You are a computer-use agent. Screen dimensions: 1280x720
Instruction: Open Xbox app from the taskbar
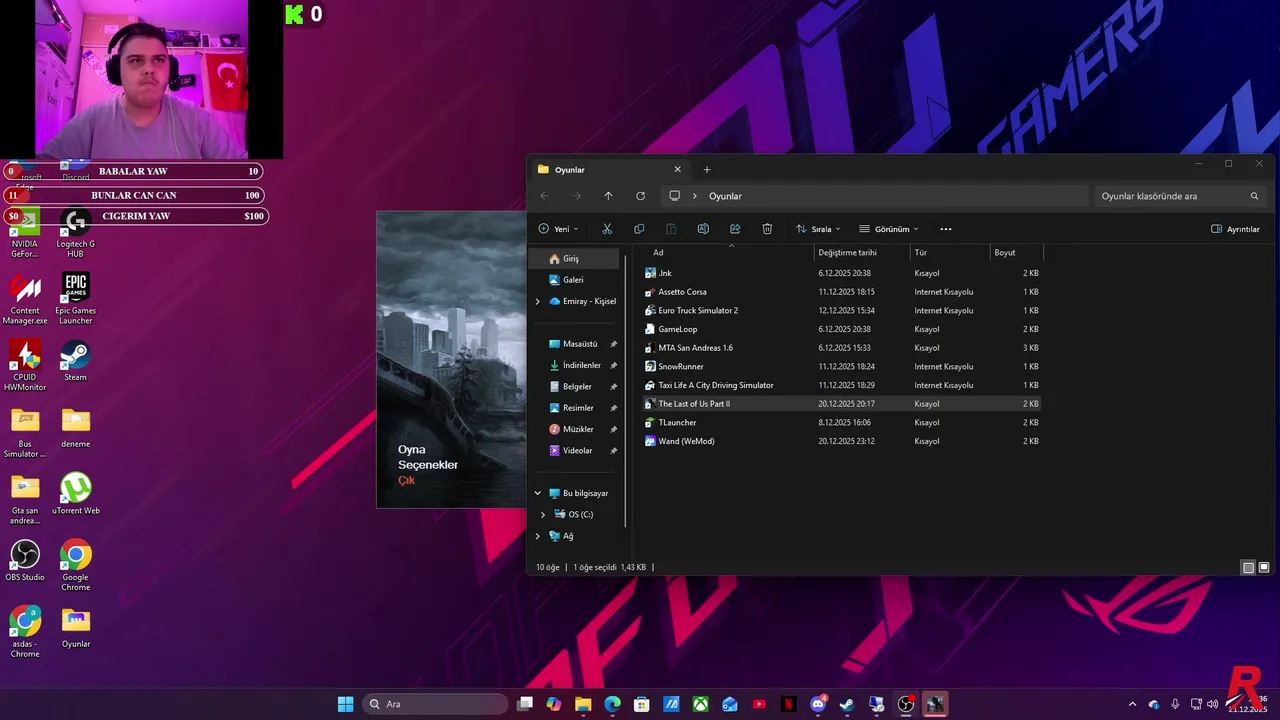[701, 704]
